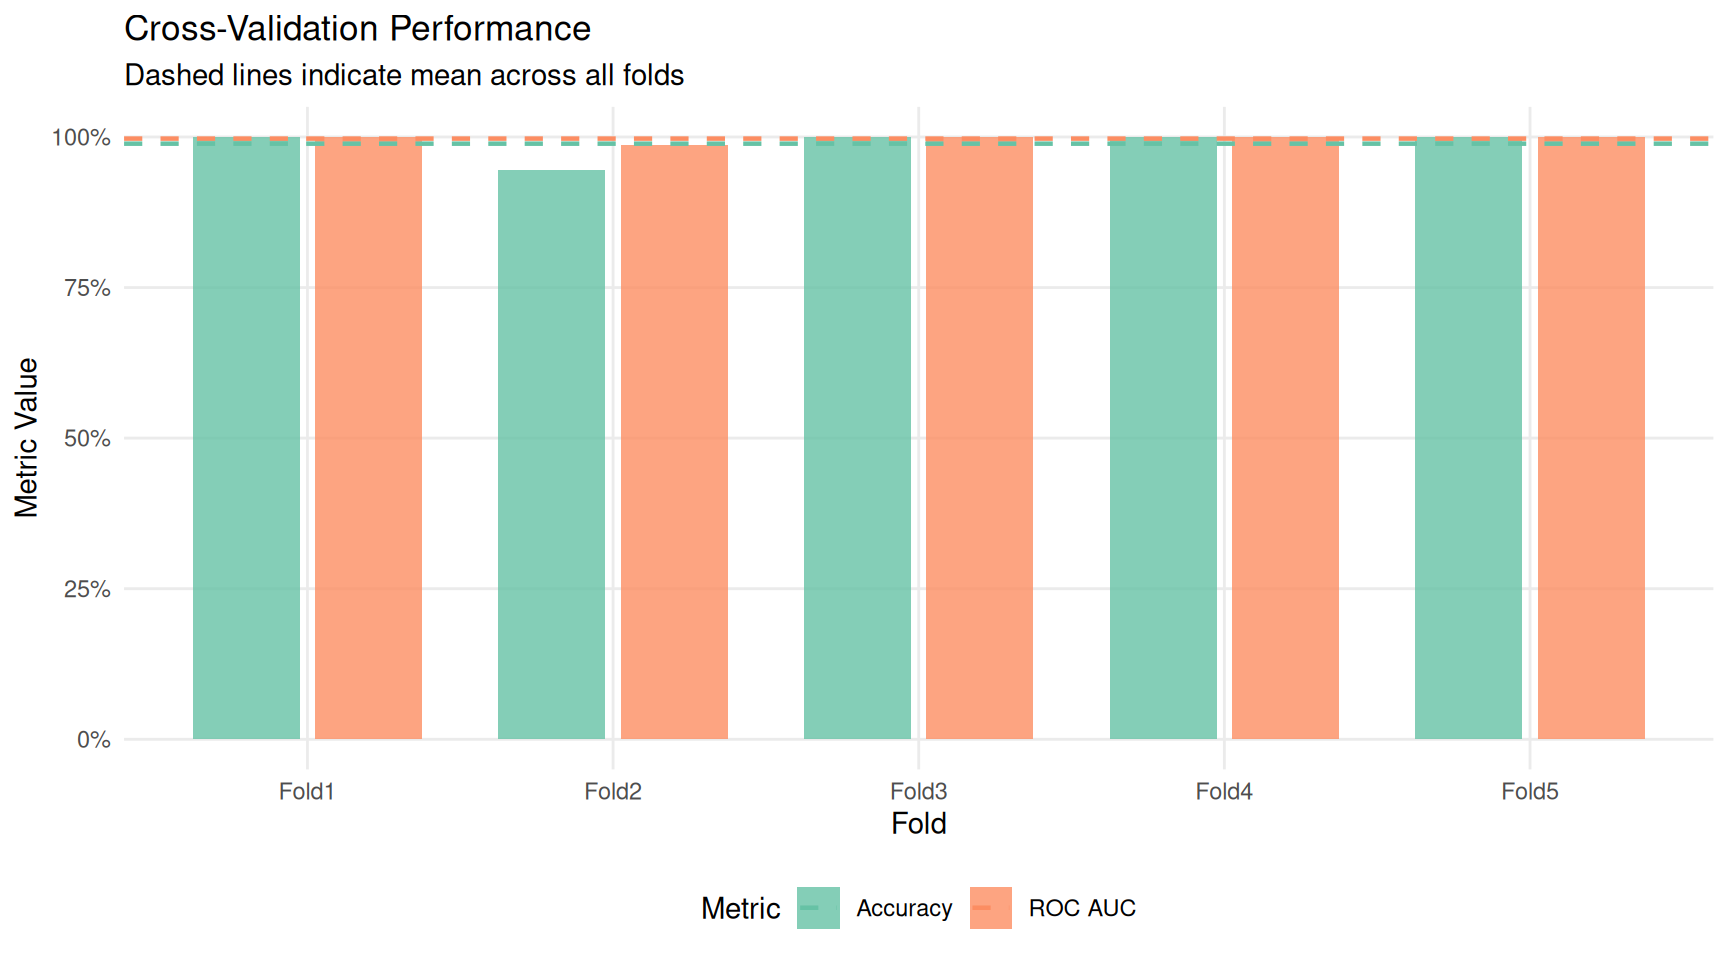1728x960 pixels.
Task: Click the Metric Value y-axis title
Action: 26,438
